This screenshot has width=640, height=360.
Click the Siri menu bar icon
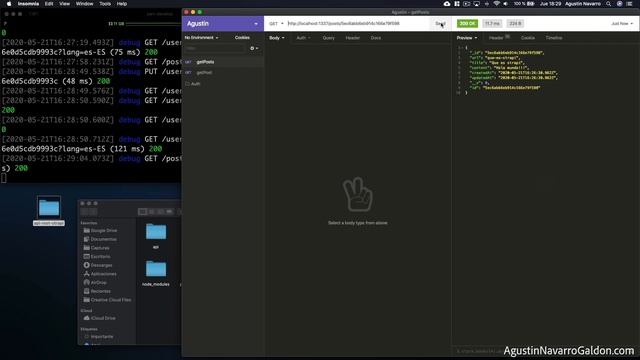619,4
